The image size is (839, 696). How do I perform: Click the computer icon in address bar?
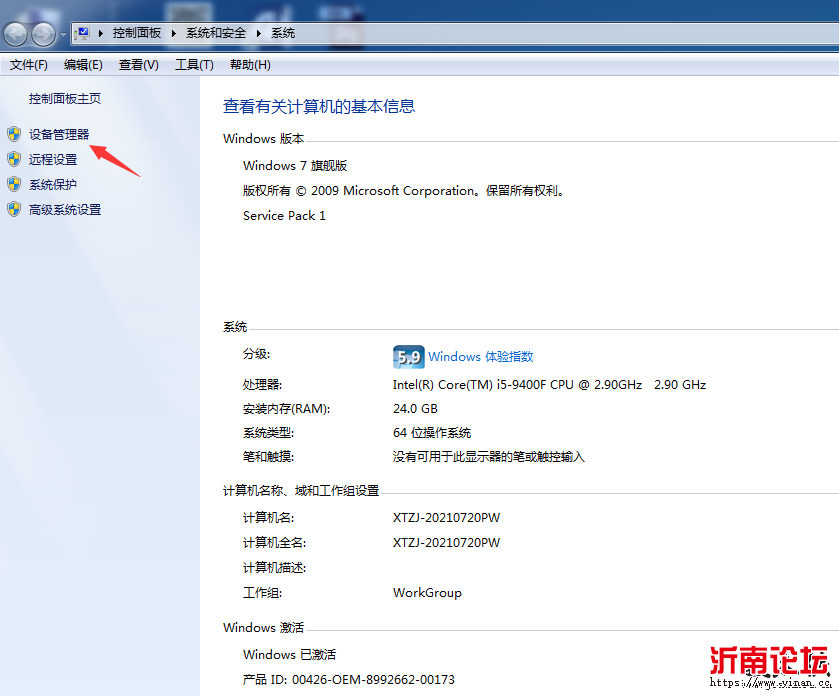[83, 33]
